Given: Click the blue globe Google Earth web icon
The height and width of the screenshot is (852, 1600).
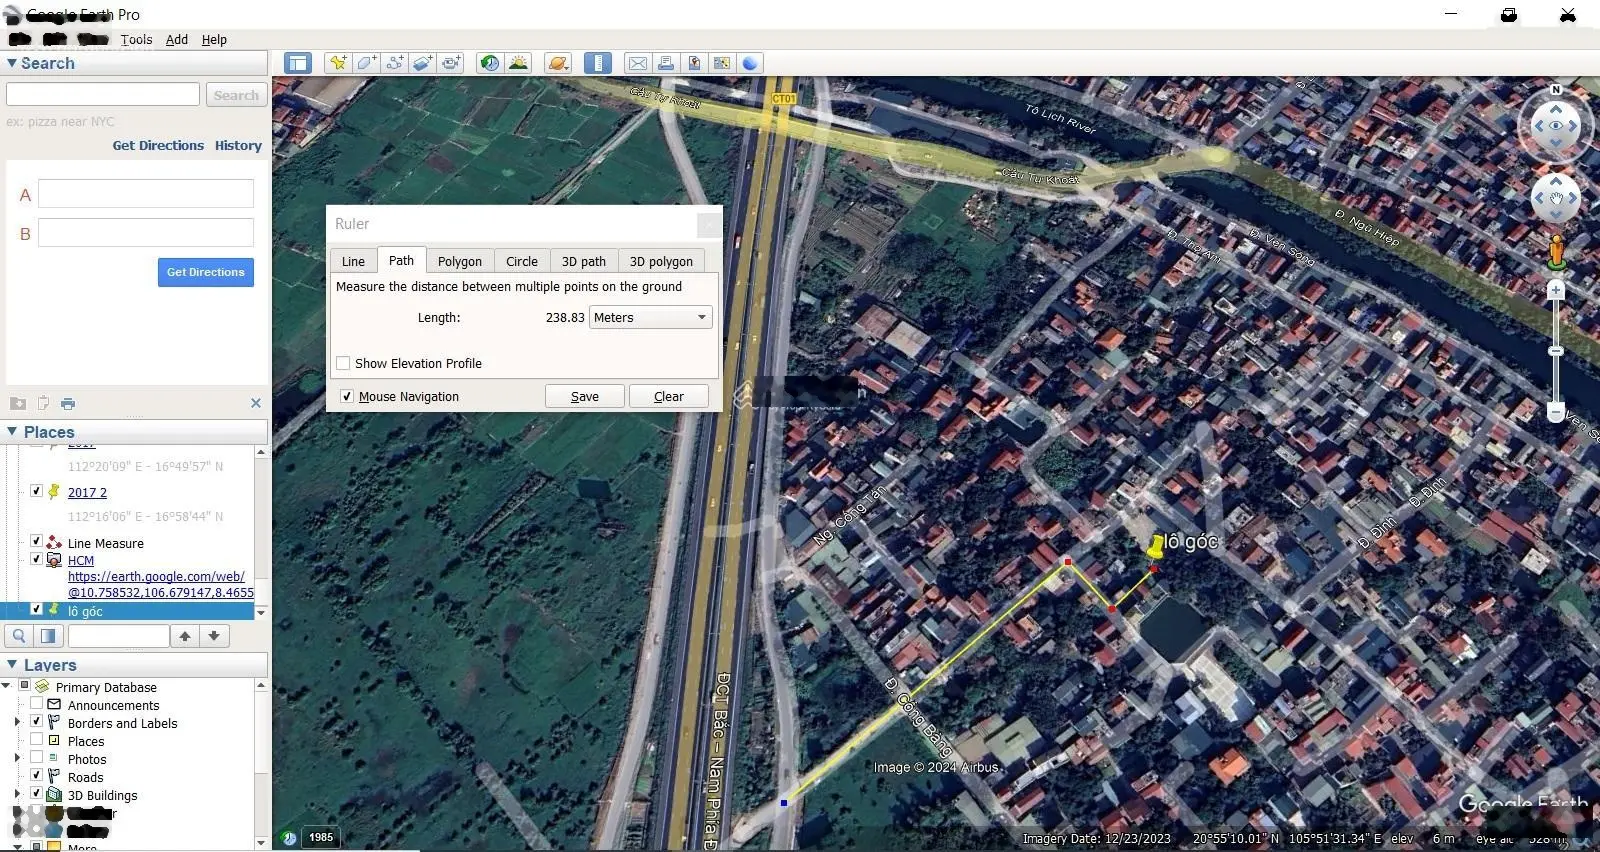Looking at the screenshot, I should tap(750, 63).
